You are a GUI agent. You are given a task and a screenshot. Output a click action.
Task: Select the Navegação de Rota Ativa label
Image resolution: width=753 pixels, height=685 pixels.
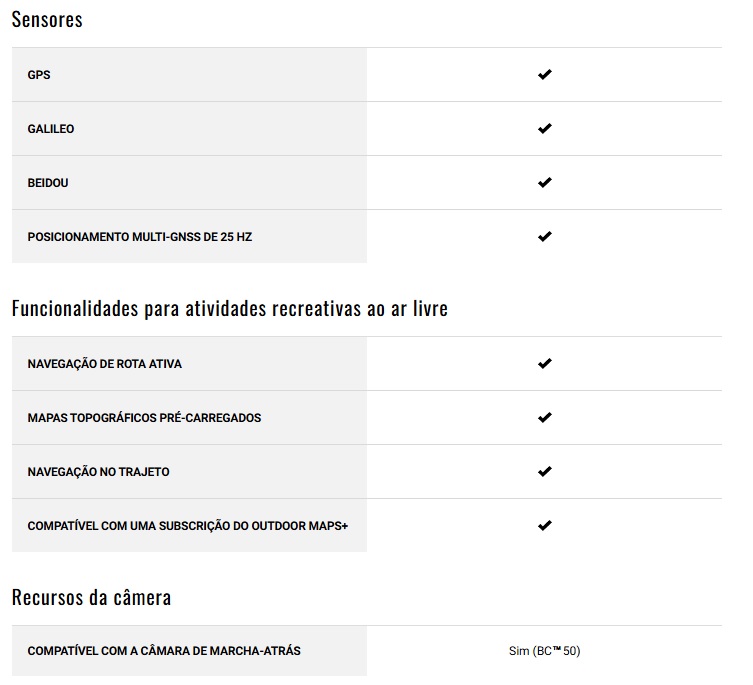[x=105, y=364]
